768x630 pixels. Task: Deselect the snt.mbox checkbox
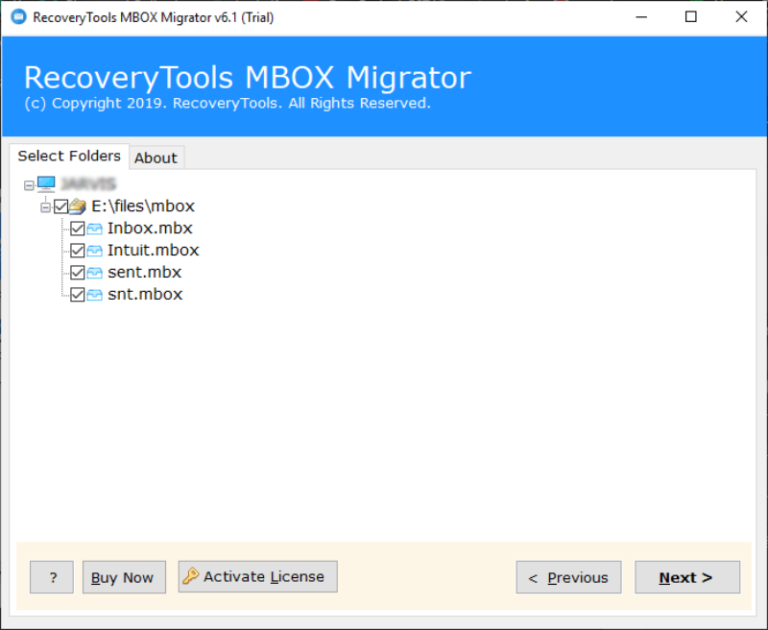pyautogui.click(x=78, y=295)
